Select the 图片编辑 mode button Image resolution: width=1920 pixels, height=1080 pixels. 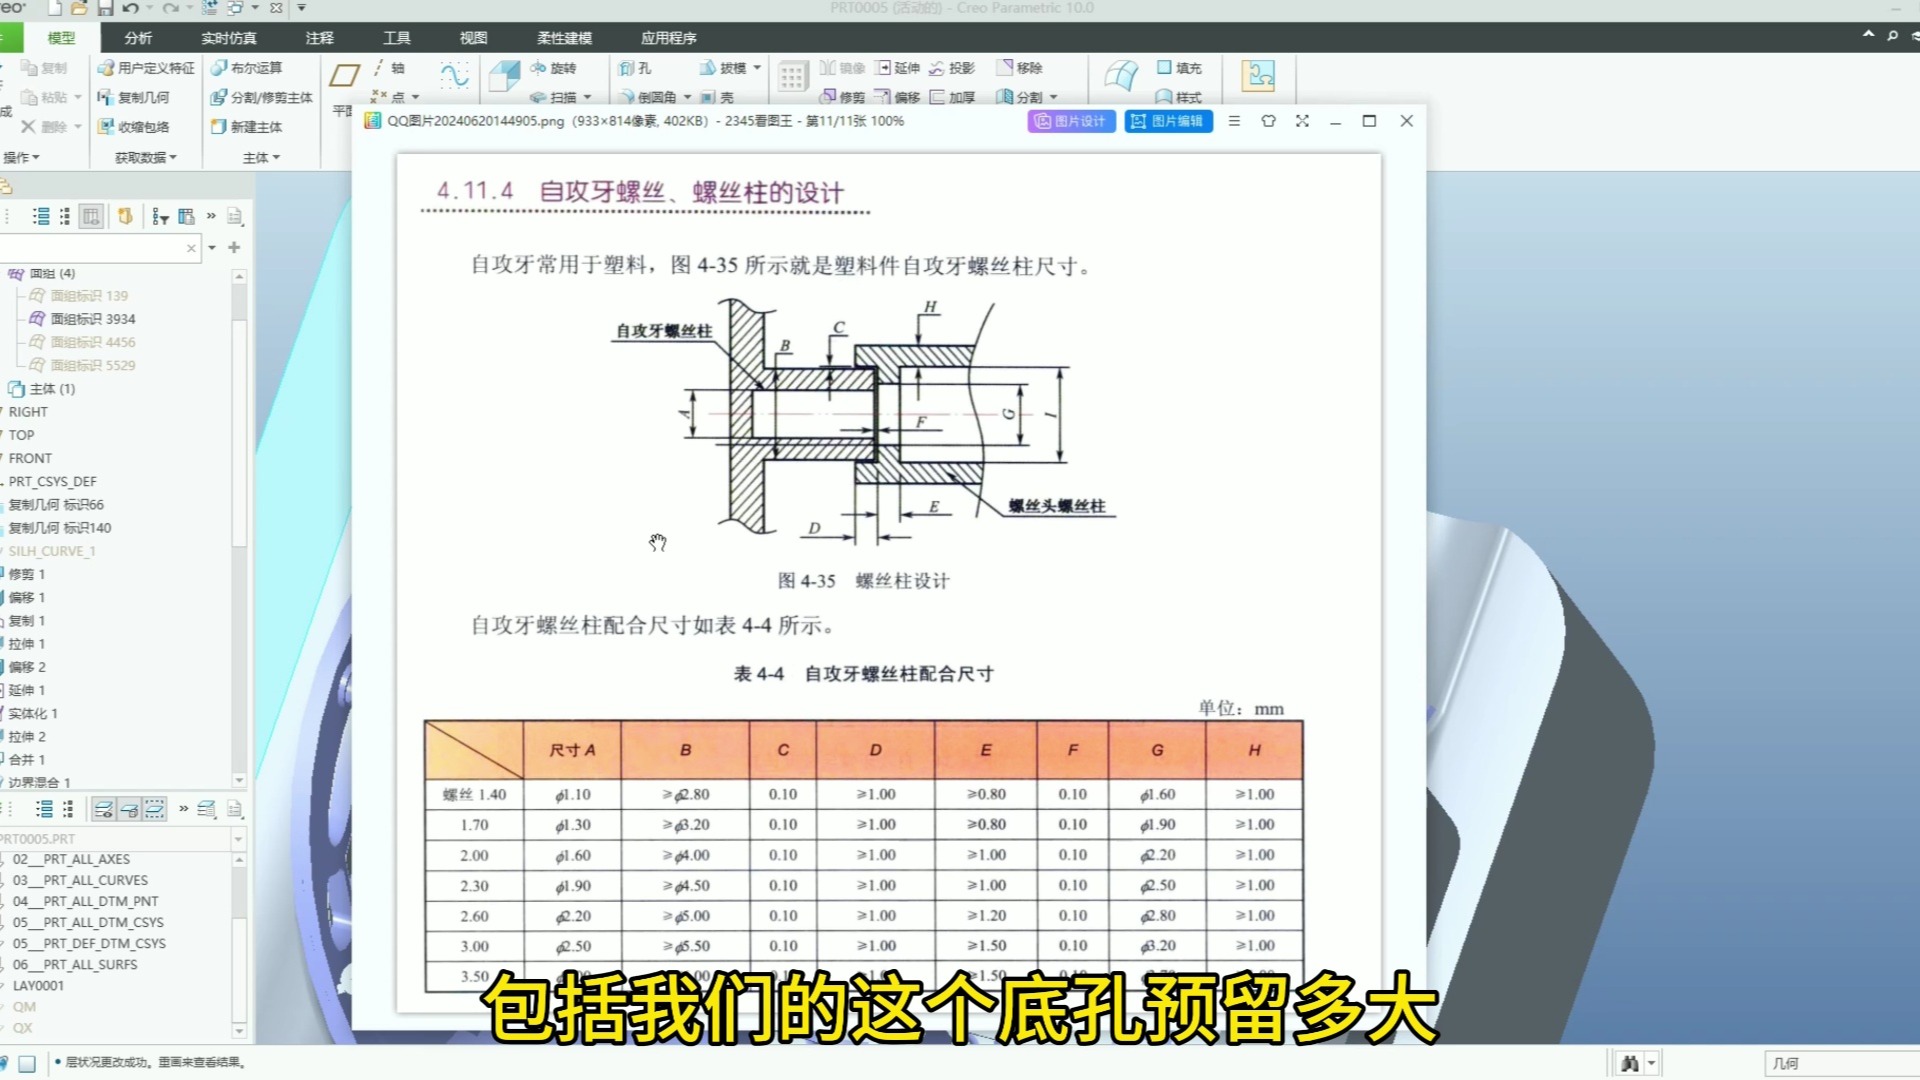(x=1167, y=120)
